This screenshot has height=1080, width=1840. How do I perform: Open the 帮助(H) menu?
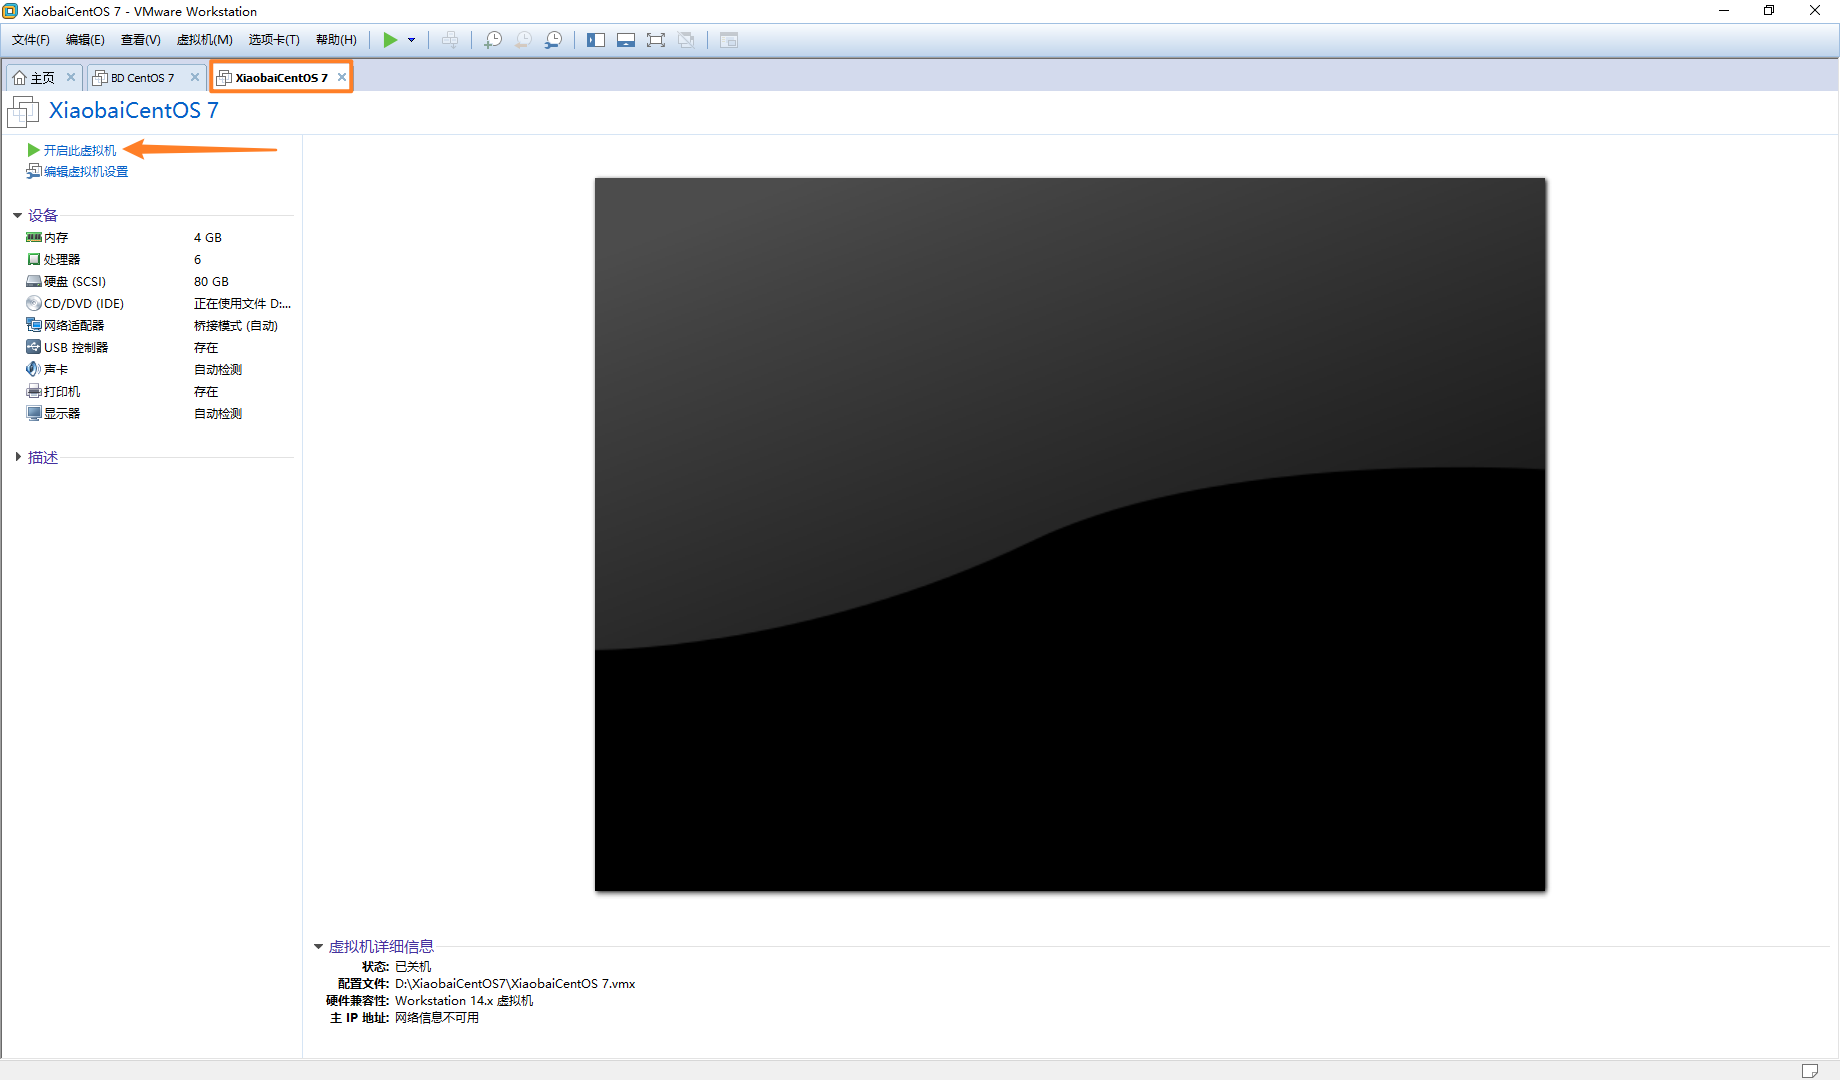pos(336,40)
